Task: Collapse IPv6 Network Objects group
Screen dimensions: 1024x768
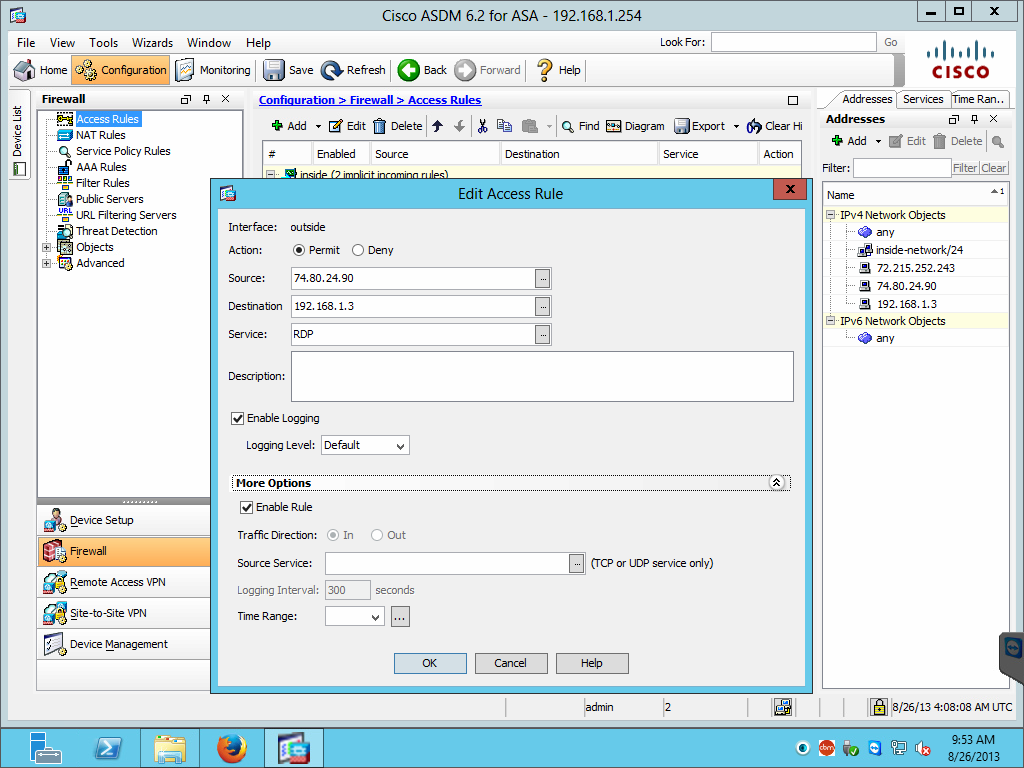Action: [x=831, y=321]
